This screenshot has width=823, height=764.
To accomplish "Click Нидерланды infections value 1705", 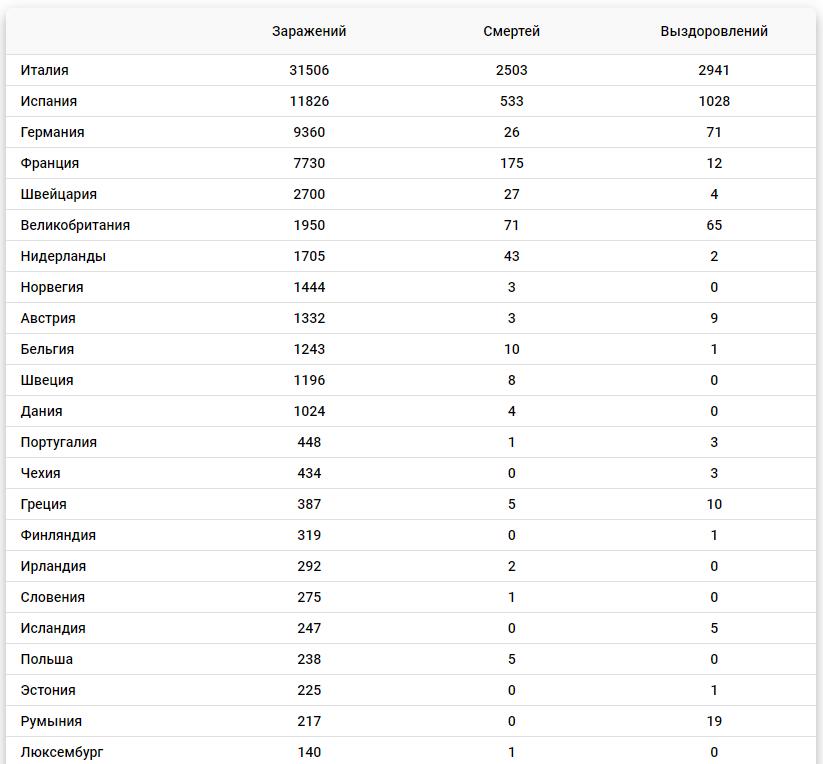I will 309,256.
